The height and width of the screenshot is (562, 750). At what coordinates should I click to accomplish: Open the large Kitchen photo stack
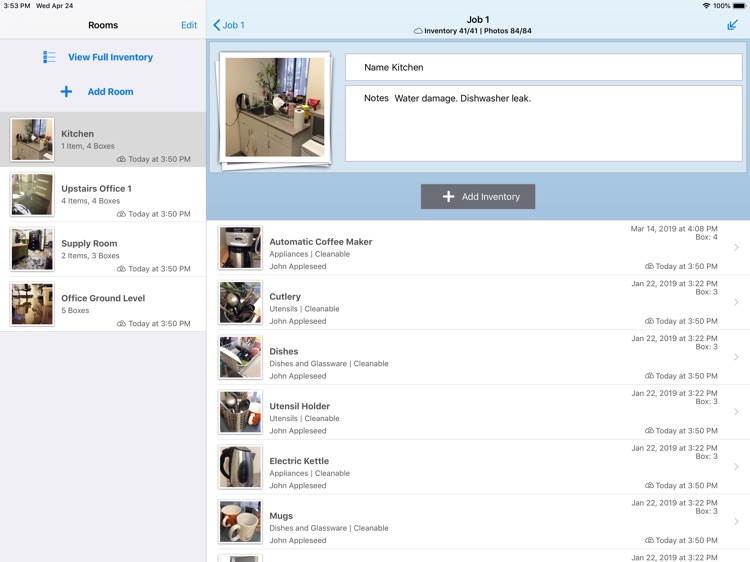(x=275, y=110)
